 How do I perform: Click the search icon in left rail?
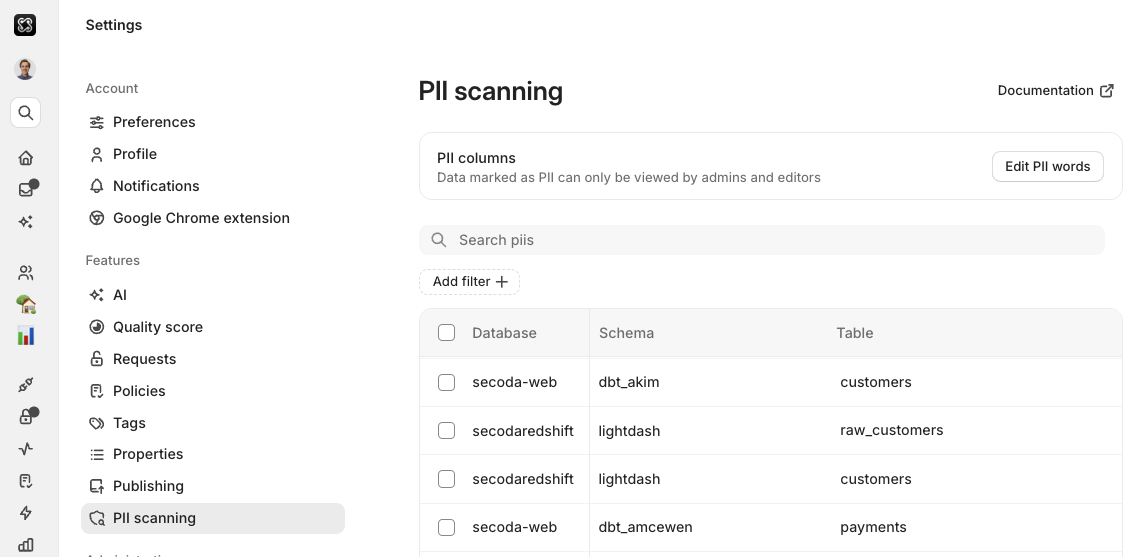(26, 113)
